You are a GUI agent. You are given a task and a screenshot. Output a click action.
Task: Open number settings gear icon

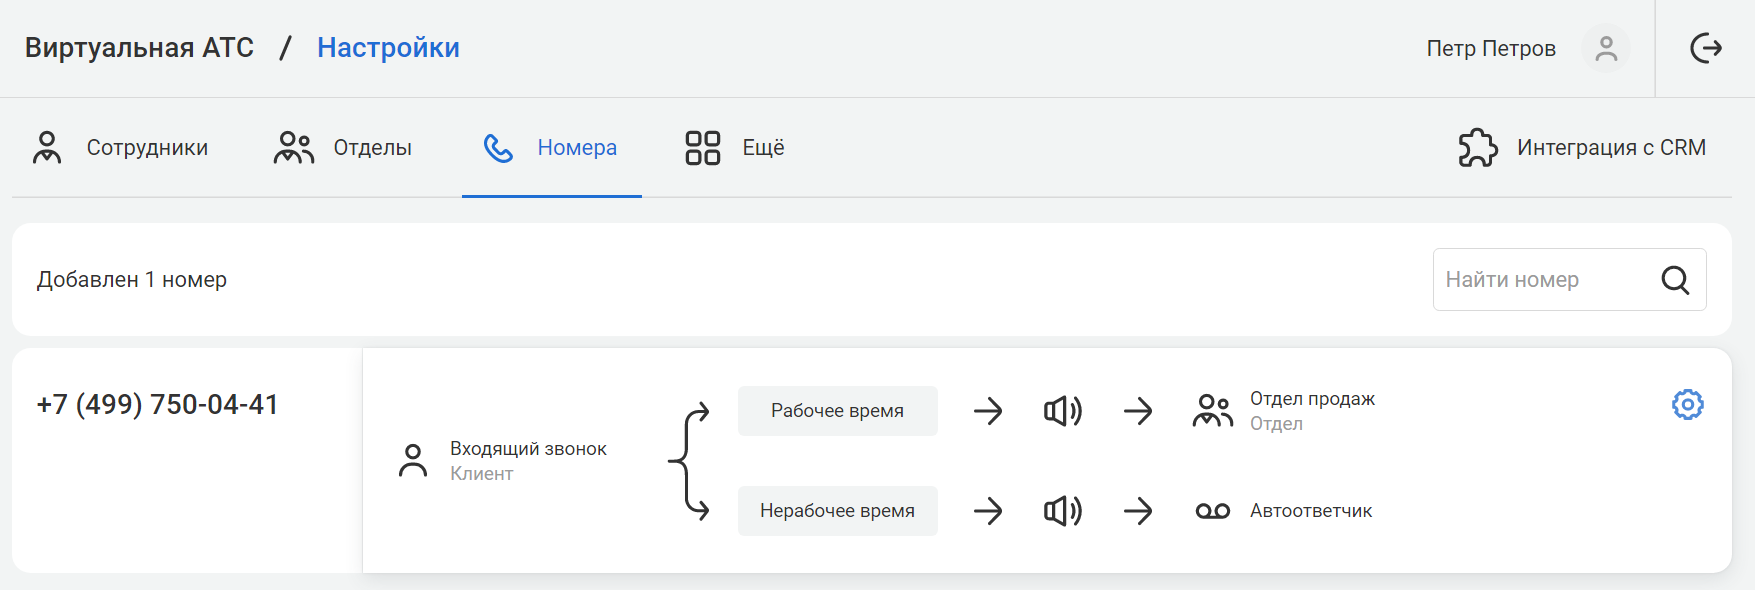click(x=1687, y=404)
